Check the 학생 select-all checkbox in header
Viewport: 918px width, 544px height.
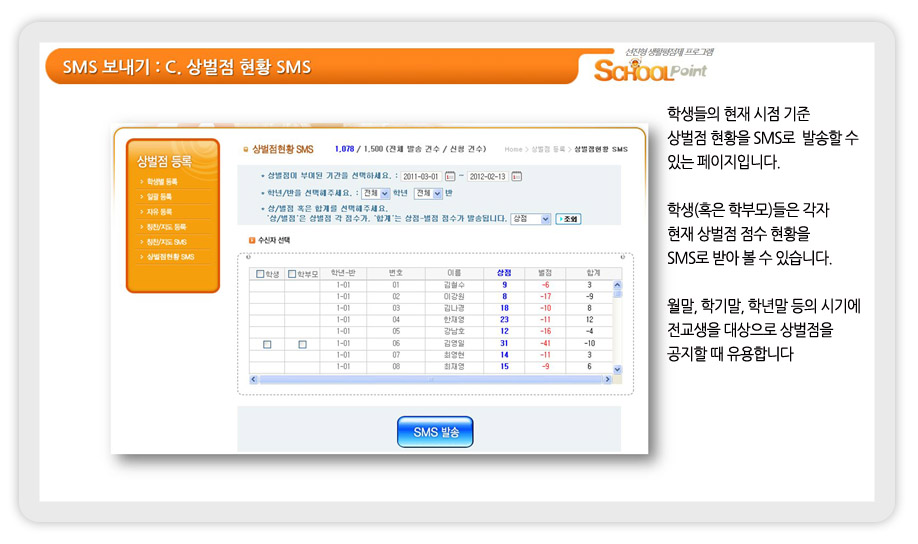pyautogui.click(x=260, y=273)
